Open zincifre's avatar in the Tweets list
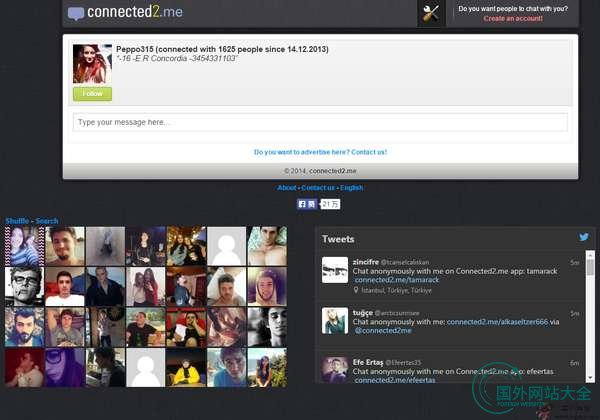The image size is (600, 420). pyautogui.click(x=334, y=269)
